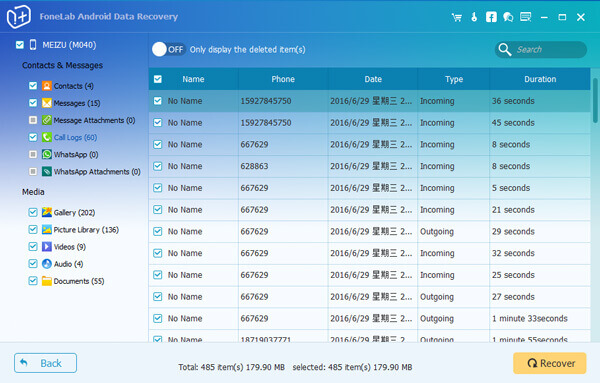Uncheck the row with 45 seconds duration
The width and height of the screenshot is (600, 383).
[x=158, y=122]
